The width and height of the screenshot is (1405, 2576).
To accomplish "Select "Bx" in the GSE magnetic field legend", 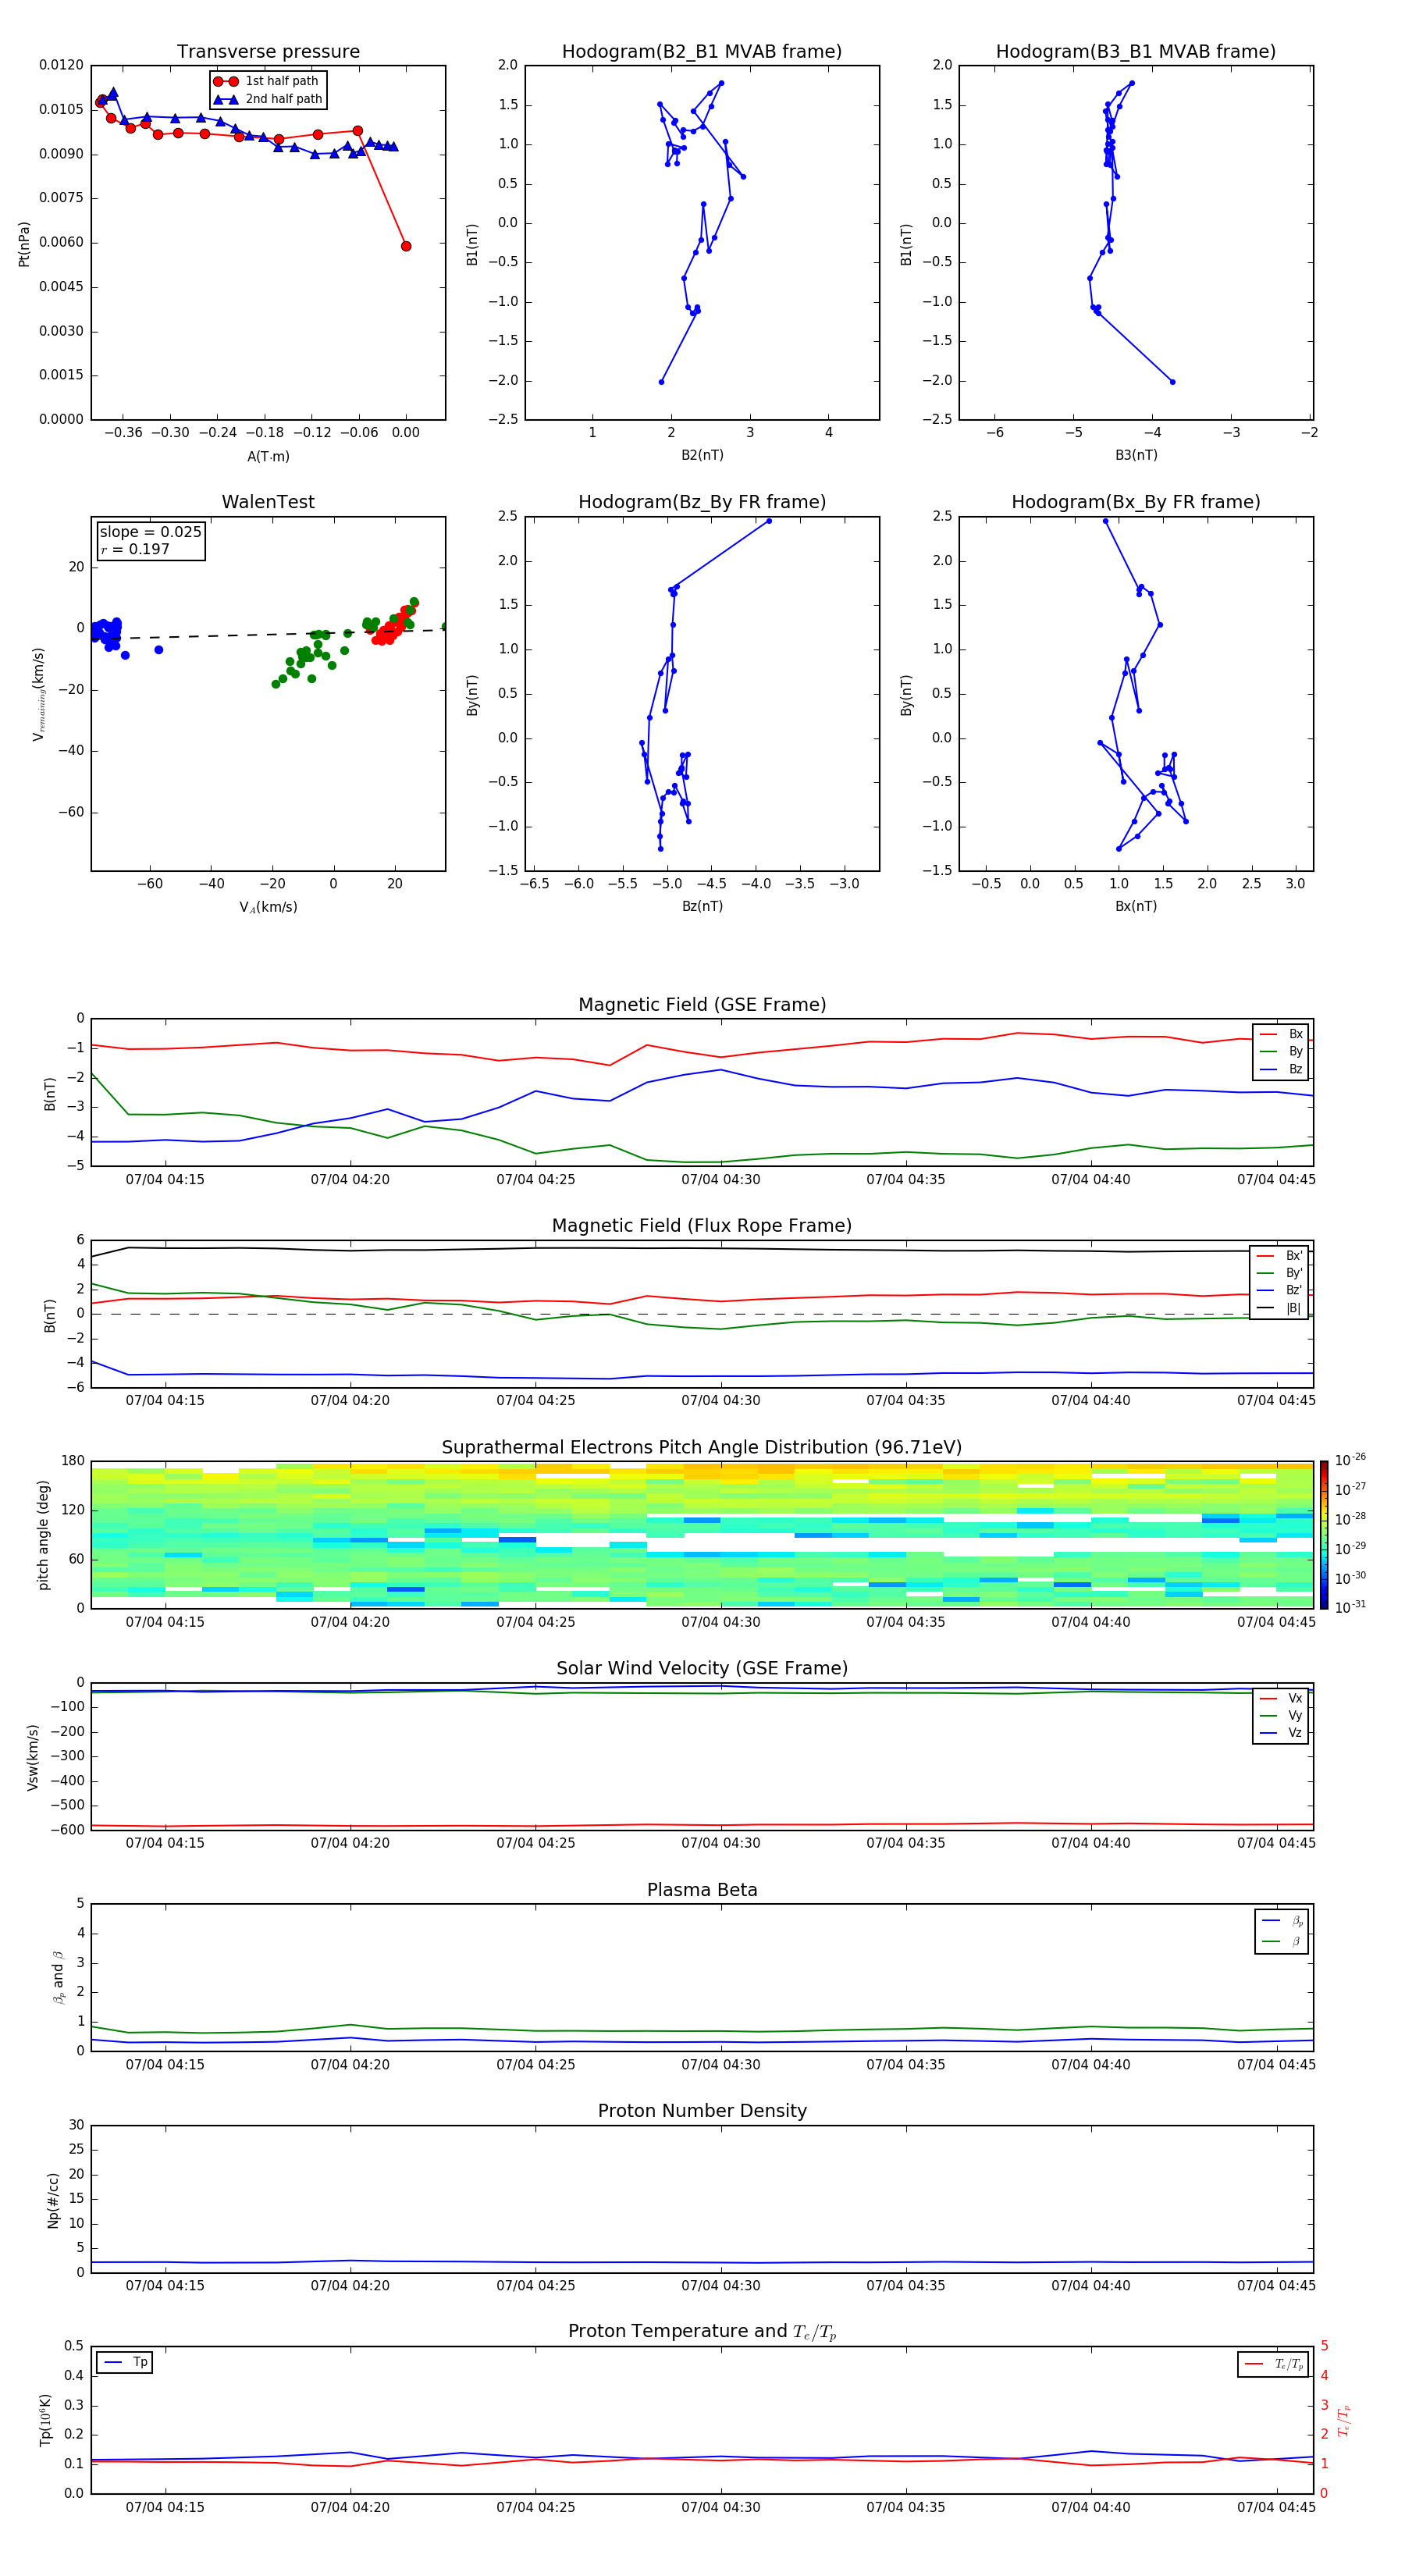I will click(1295, 1034).
